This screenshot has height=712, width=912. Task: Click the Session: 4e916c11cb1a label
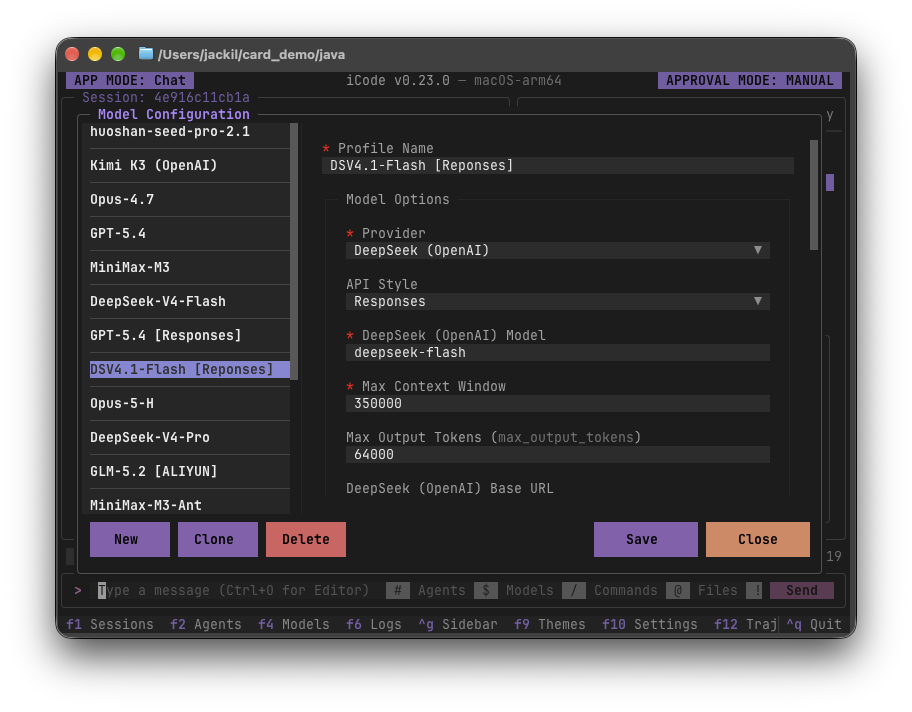pos(166,97)
